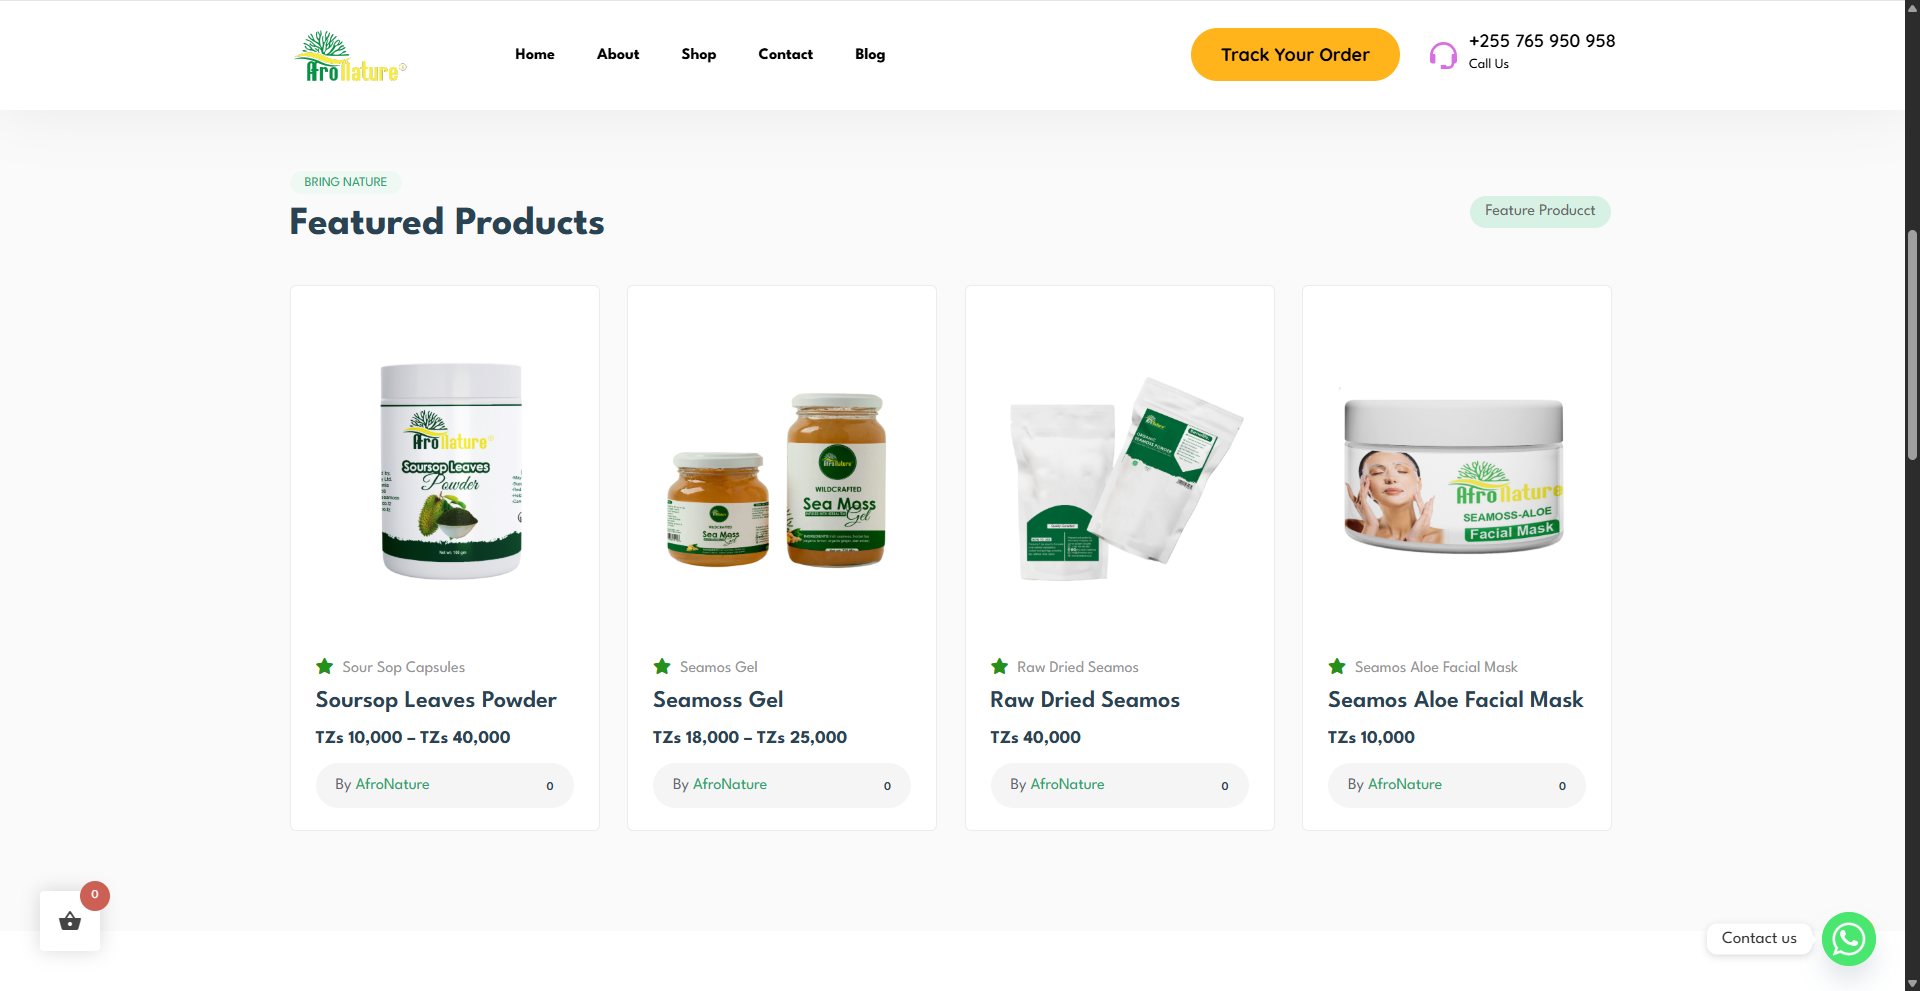Click the Seamos Aloe Facial Mask jar image

(1454, 472)
